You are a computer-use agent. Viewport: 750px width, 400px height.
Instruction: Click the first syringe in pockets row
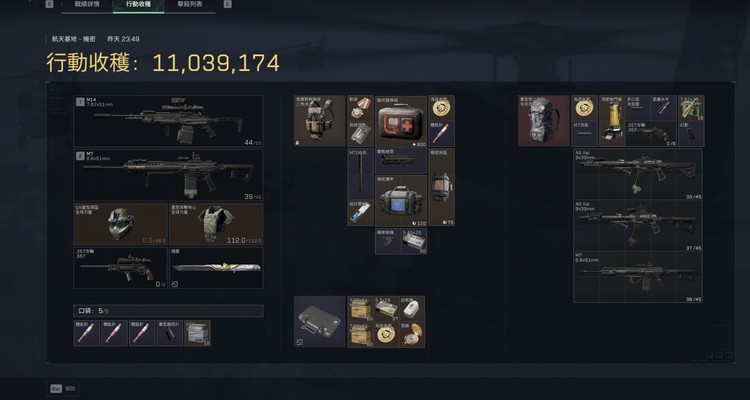[x=87, y=333]
